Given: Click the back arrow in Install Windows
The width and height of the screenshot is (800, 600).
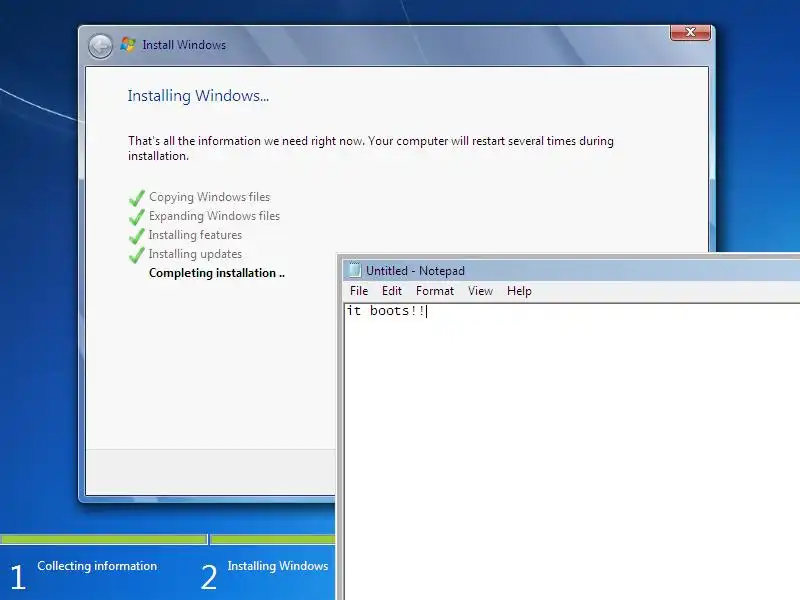Looking at the screenshot, I should point(100,46).
